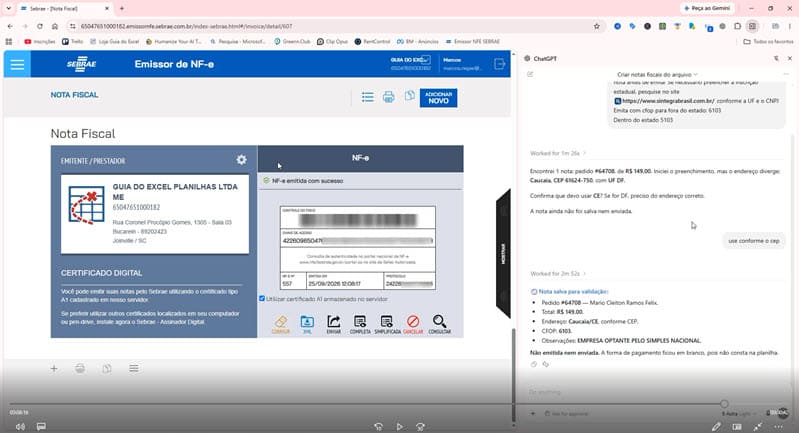Open video player more options
The height and width of the screenshot is (433, 799).
tap(778, 426)
